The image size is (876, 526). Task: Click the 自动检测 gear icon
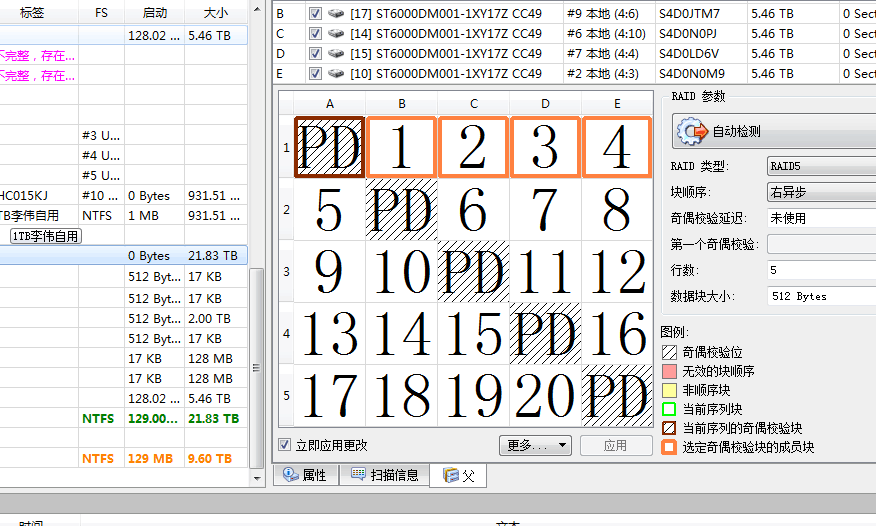(691, 131)
